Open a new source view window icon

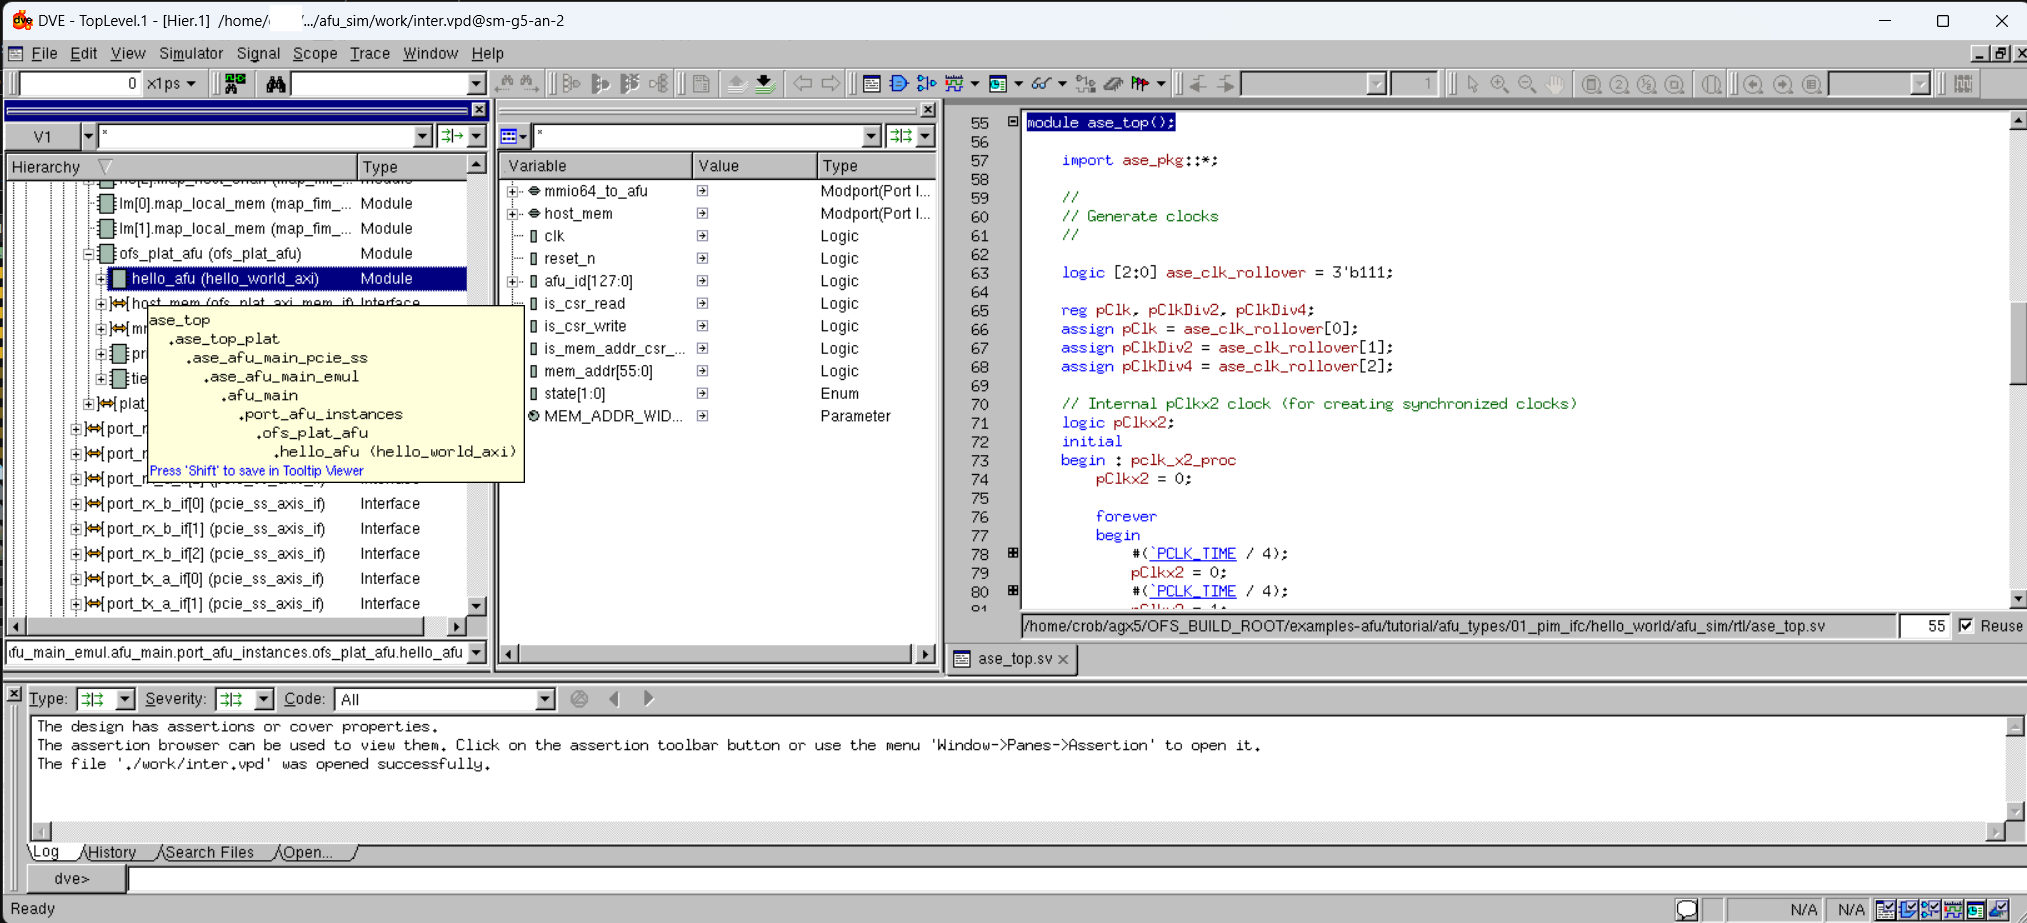[x=871, y=84]
